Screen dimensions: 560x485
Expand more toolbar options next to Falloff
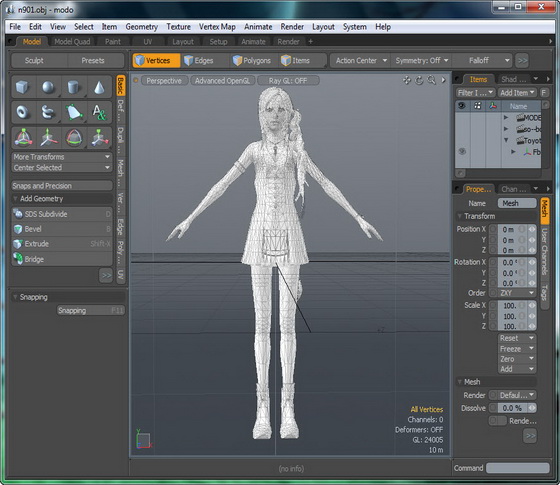point(522,60)
